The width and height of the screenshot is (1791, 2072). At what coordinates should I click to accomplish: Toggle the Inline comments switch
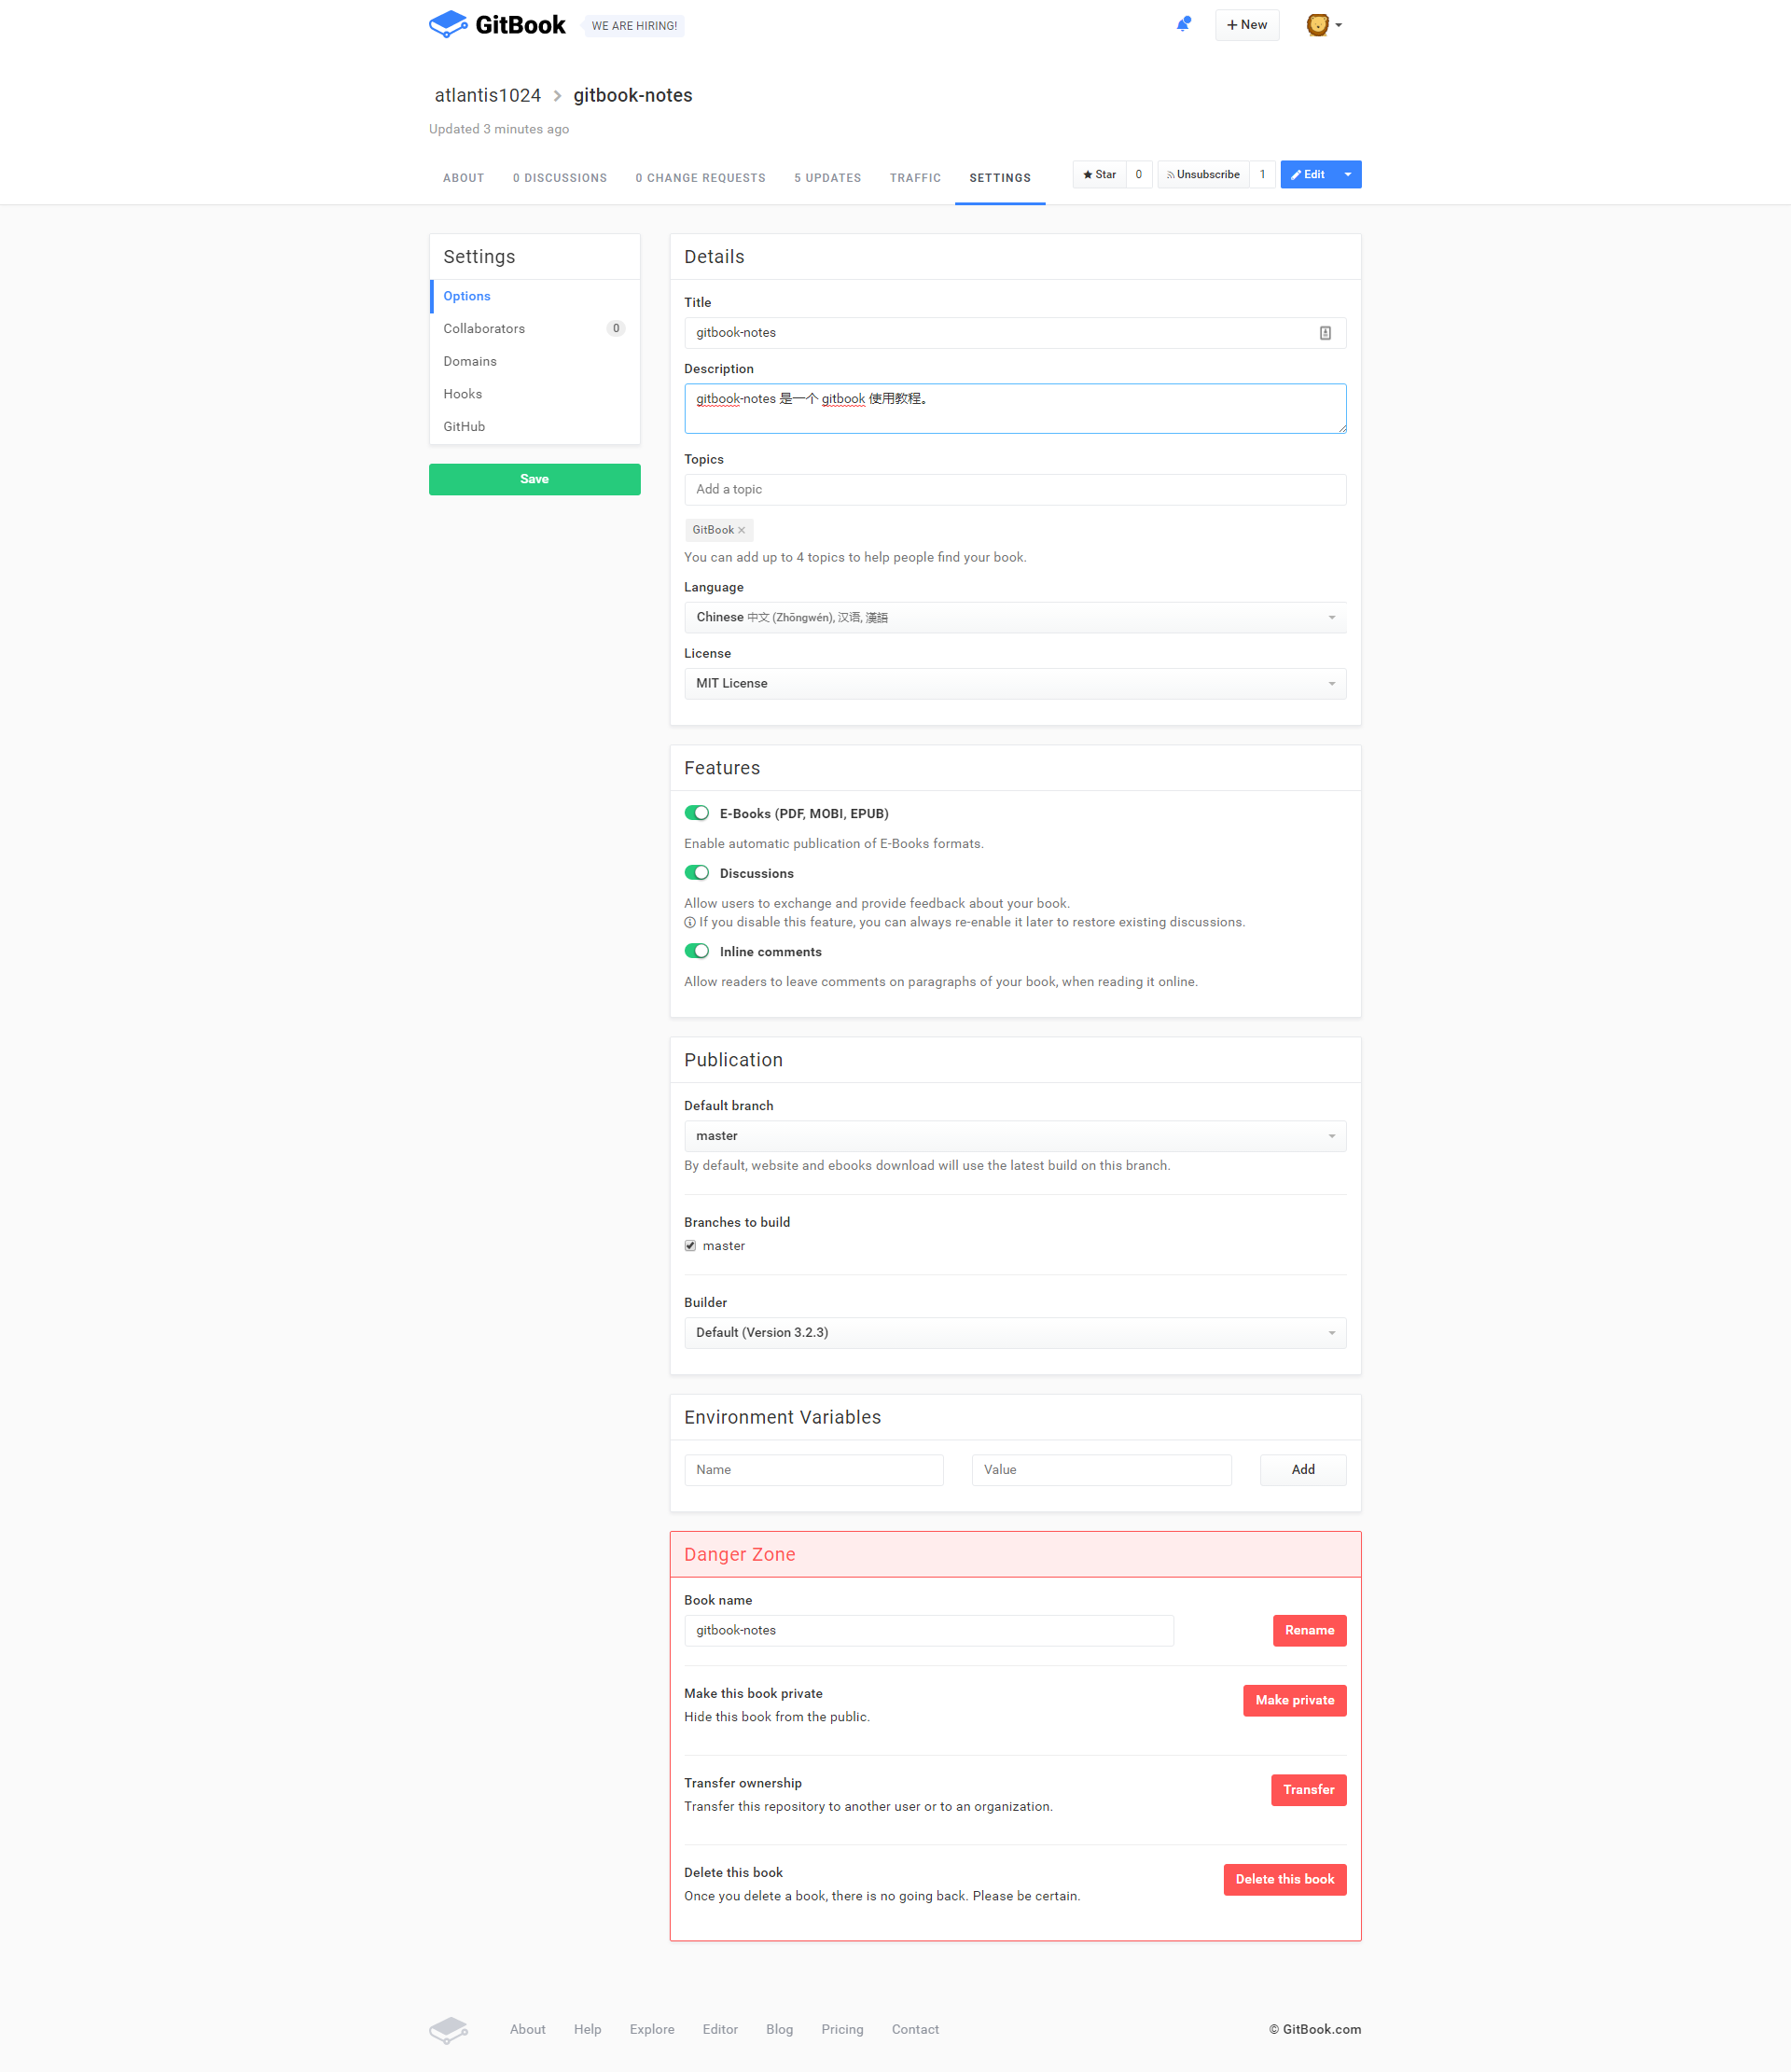coord(697,951)
